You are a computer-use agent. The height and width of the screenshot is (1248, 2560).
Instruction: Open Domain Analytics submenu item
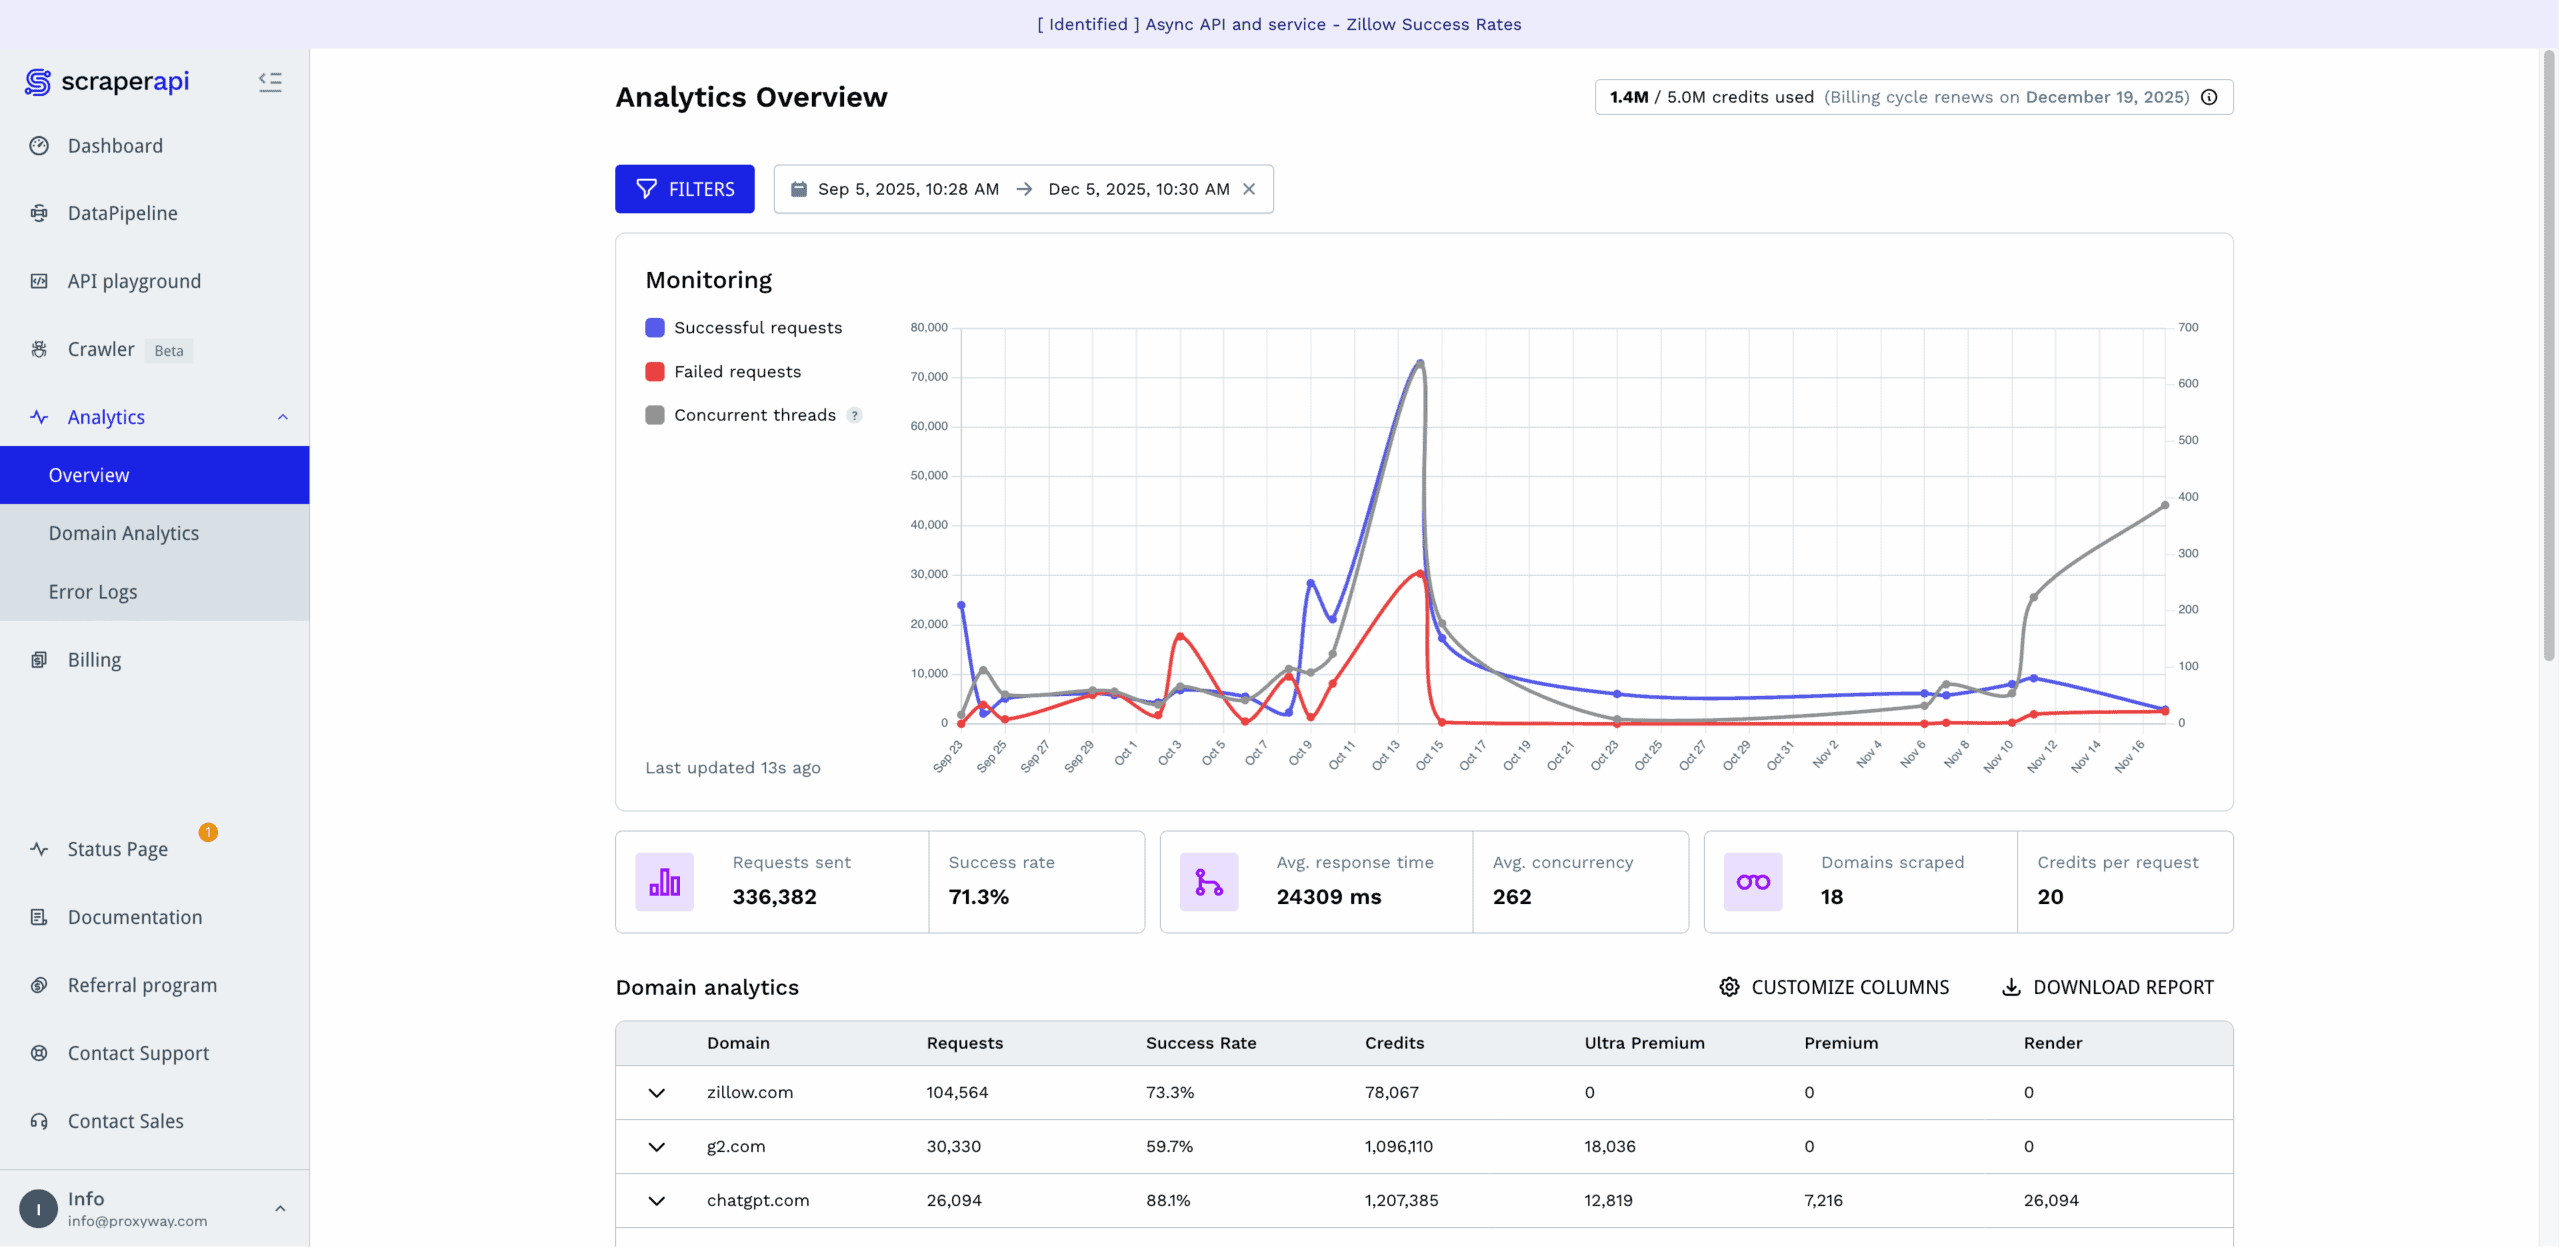coord(124,533)
